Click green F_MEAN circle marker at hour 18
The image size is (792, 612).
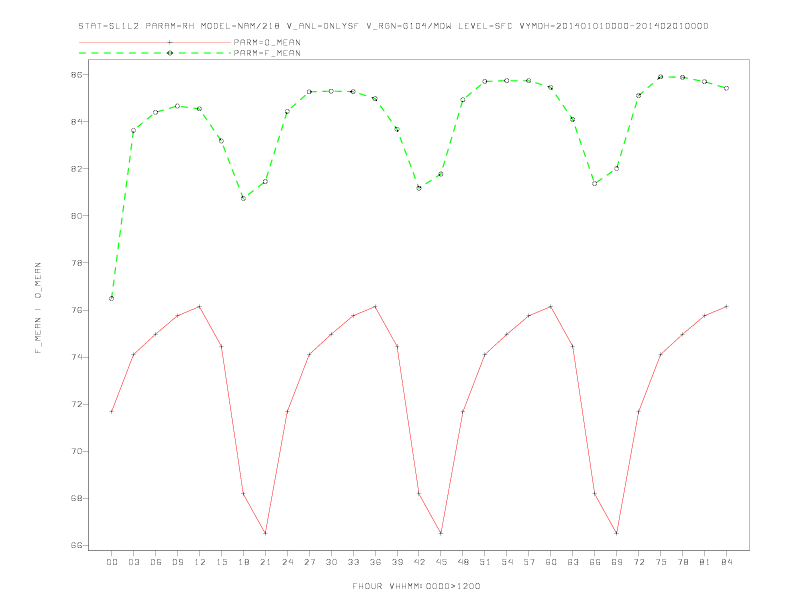[x=243, y=198]
